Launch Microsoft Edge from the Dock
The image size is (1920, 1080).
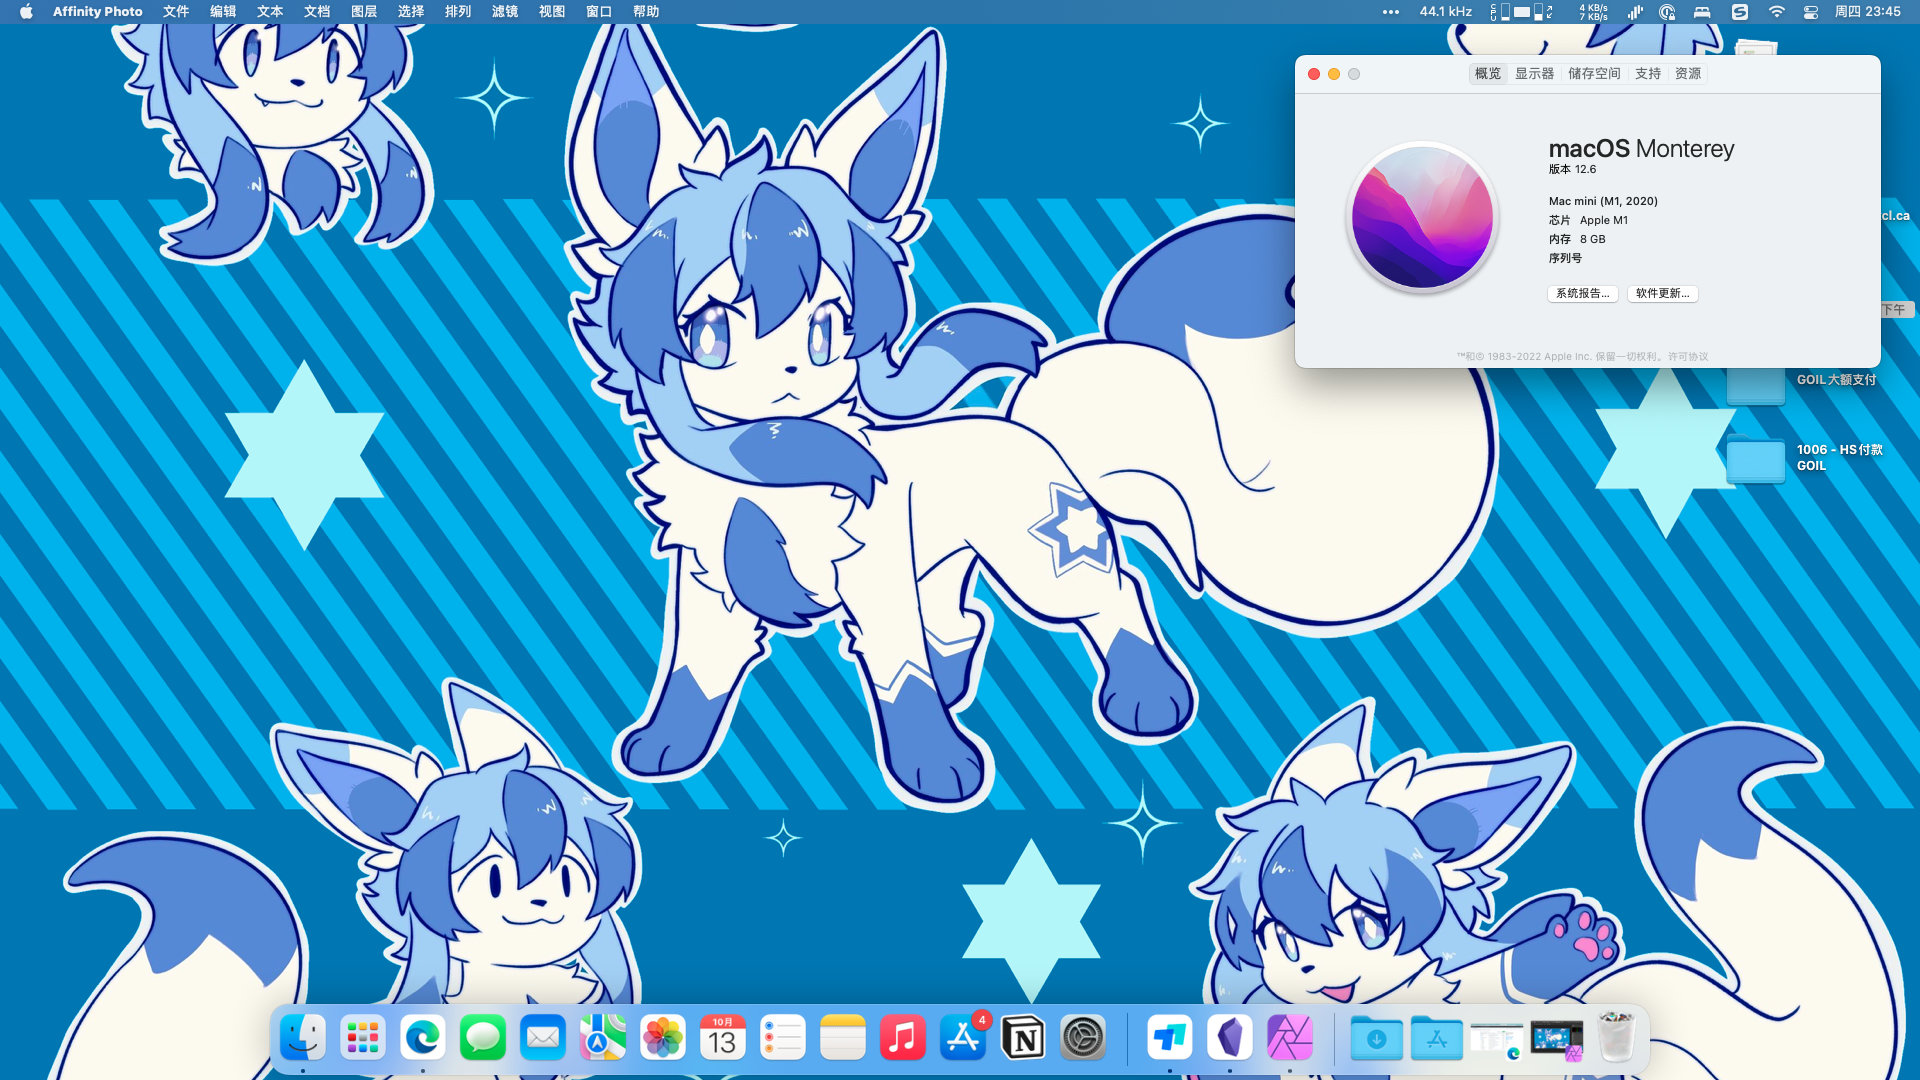(422, 1038)
